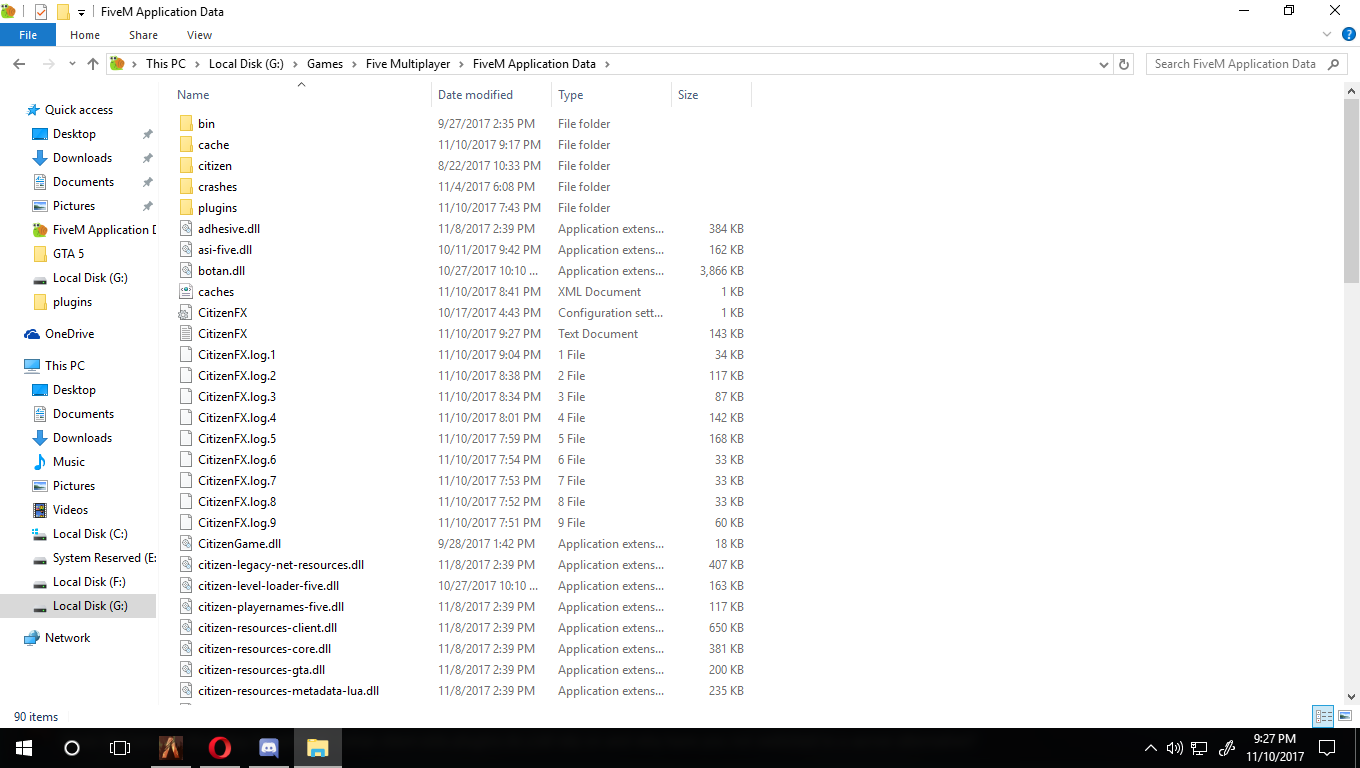1360x768 pixels.
Task: Select pinned Pictures under Quick access
Action: (74, 206)
